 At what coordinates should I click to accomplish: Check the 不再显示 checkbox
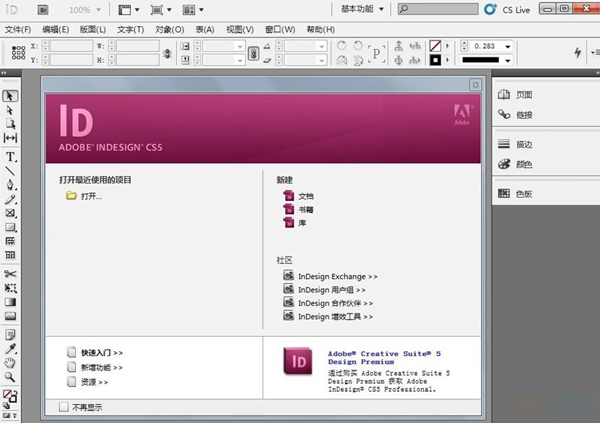64,407
